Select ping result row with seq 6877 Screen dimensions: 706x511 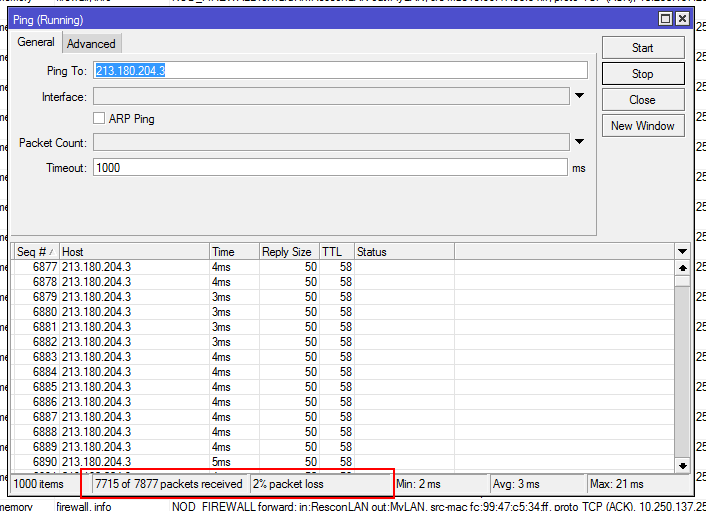click(x=344, y=267)
